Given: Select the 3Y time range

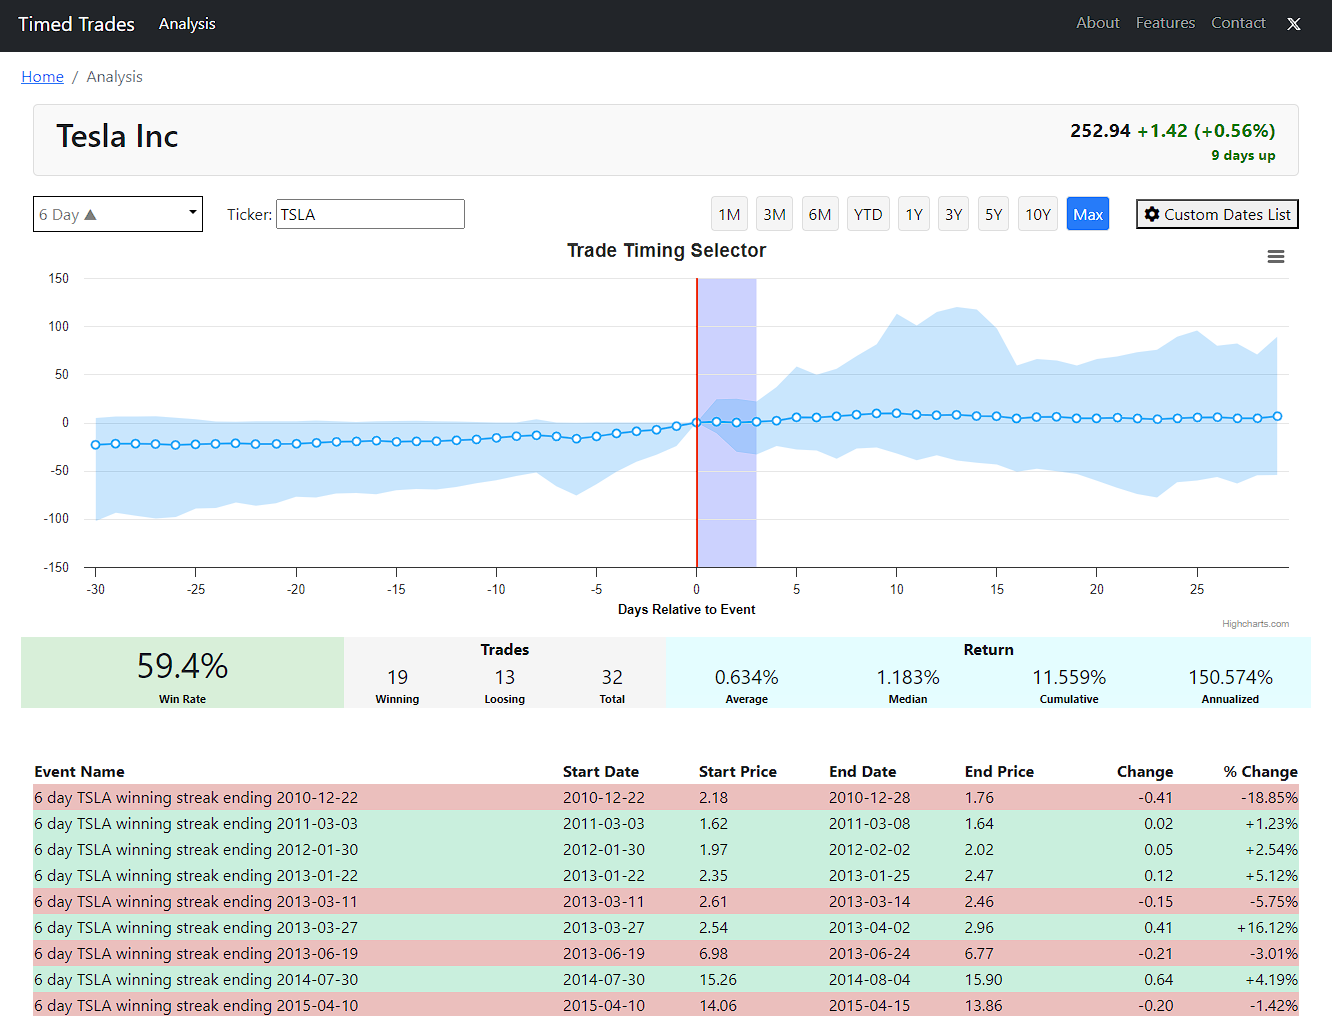Looking at the screenshot, I should coord(954,214).
